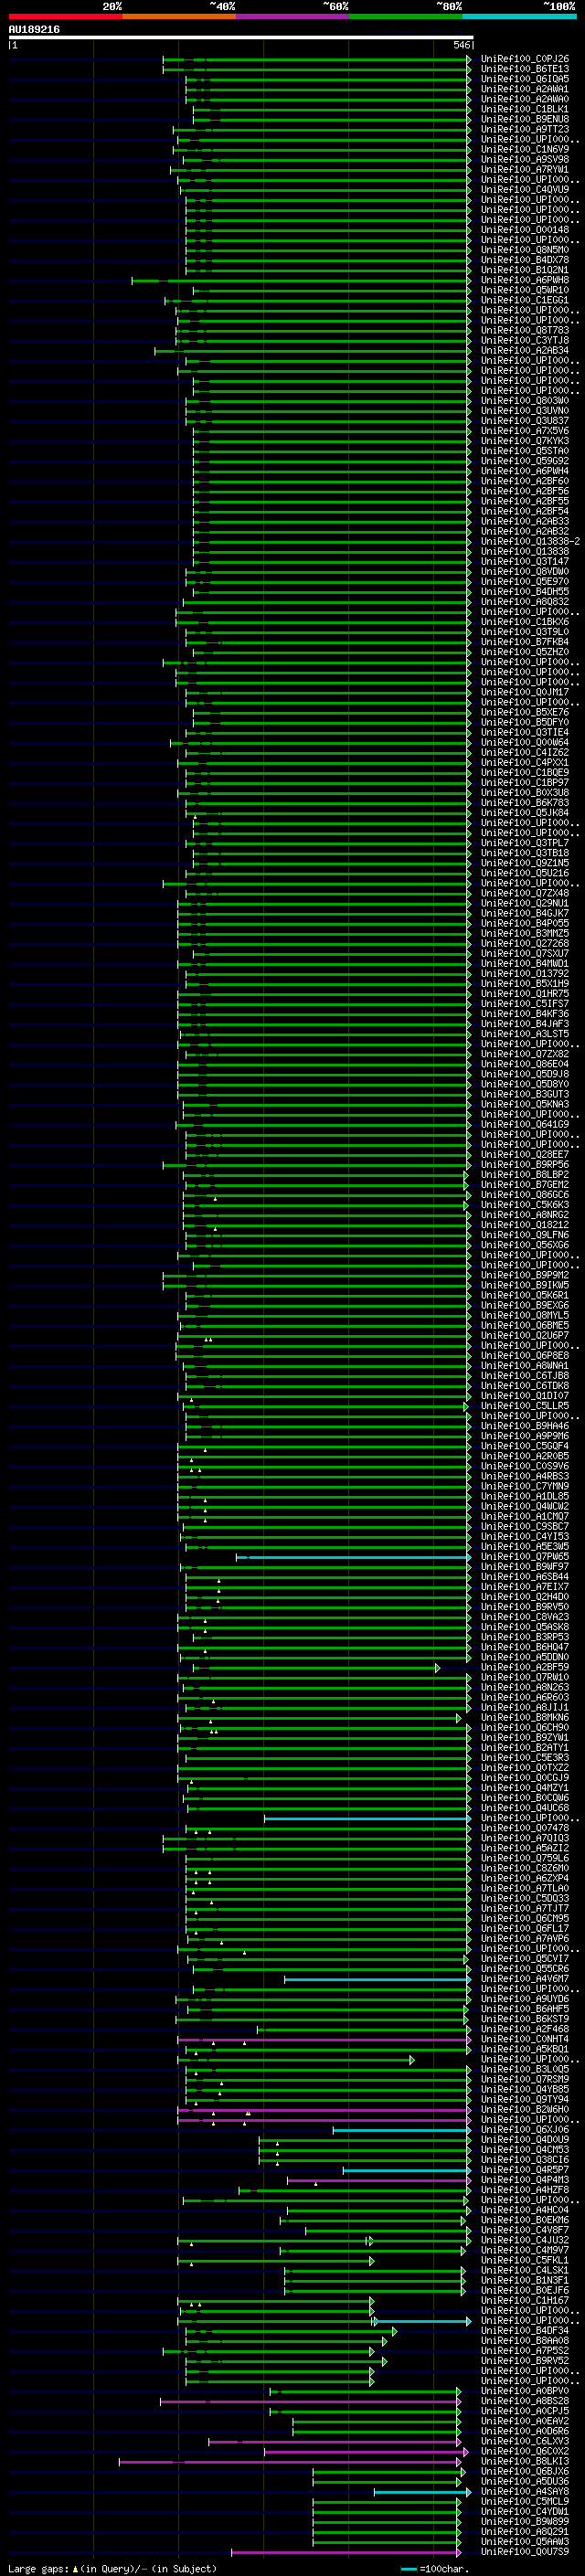The height and width of the screenshot is (2576, 585).
Task: Select the UniRef100_Q6C0X2 label
Action: coord(525,2452)
